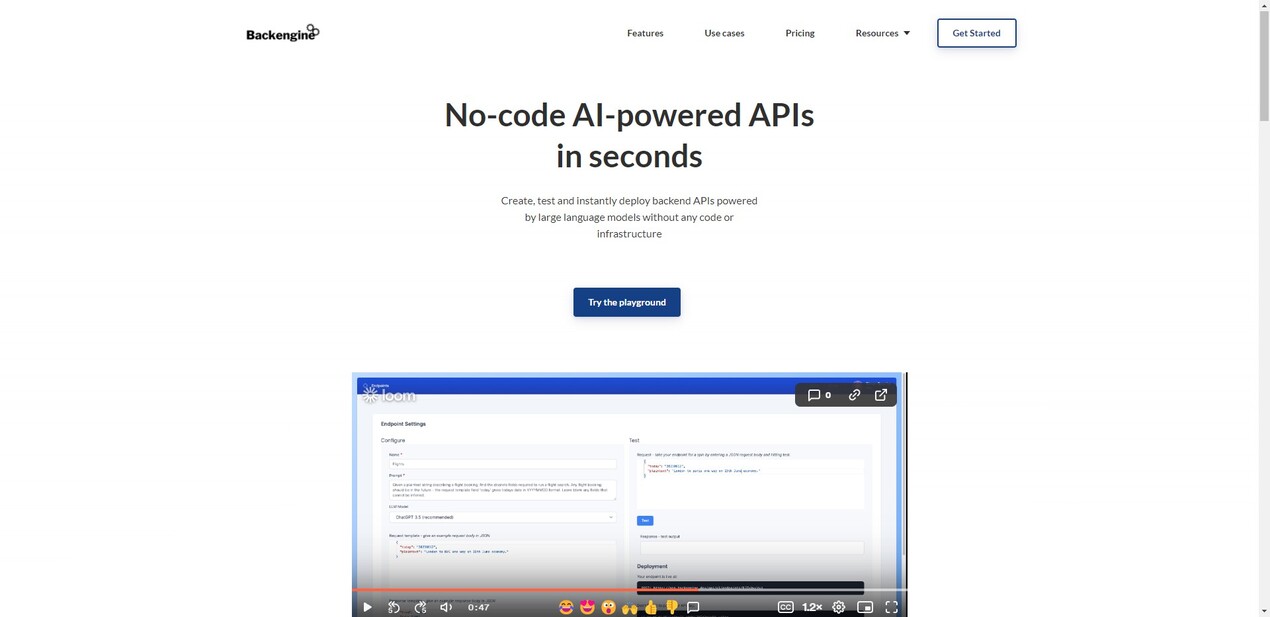Click the Try the playground button
Viewport: 1270px width, 617px height.
(x=627, y=302)
